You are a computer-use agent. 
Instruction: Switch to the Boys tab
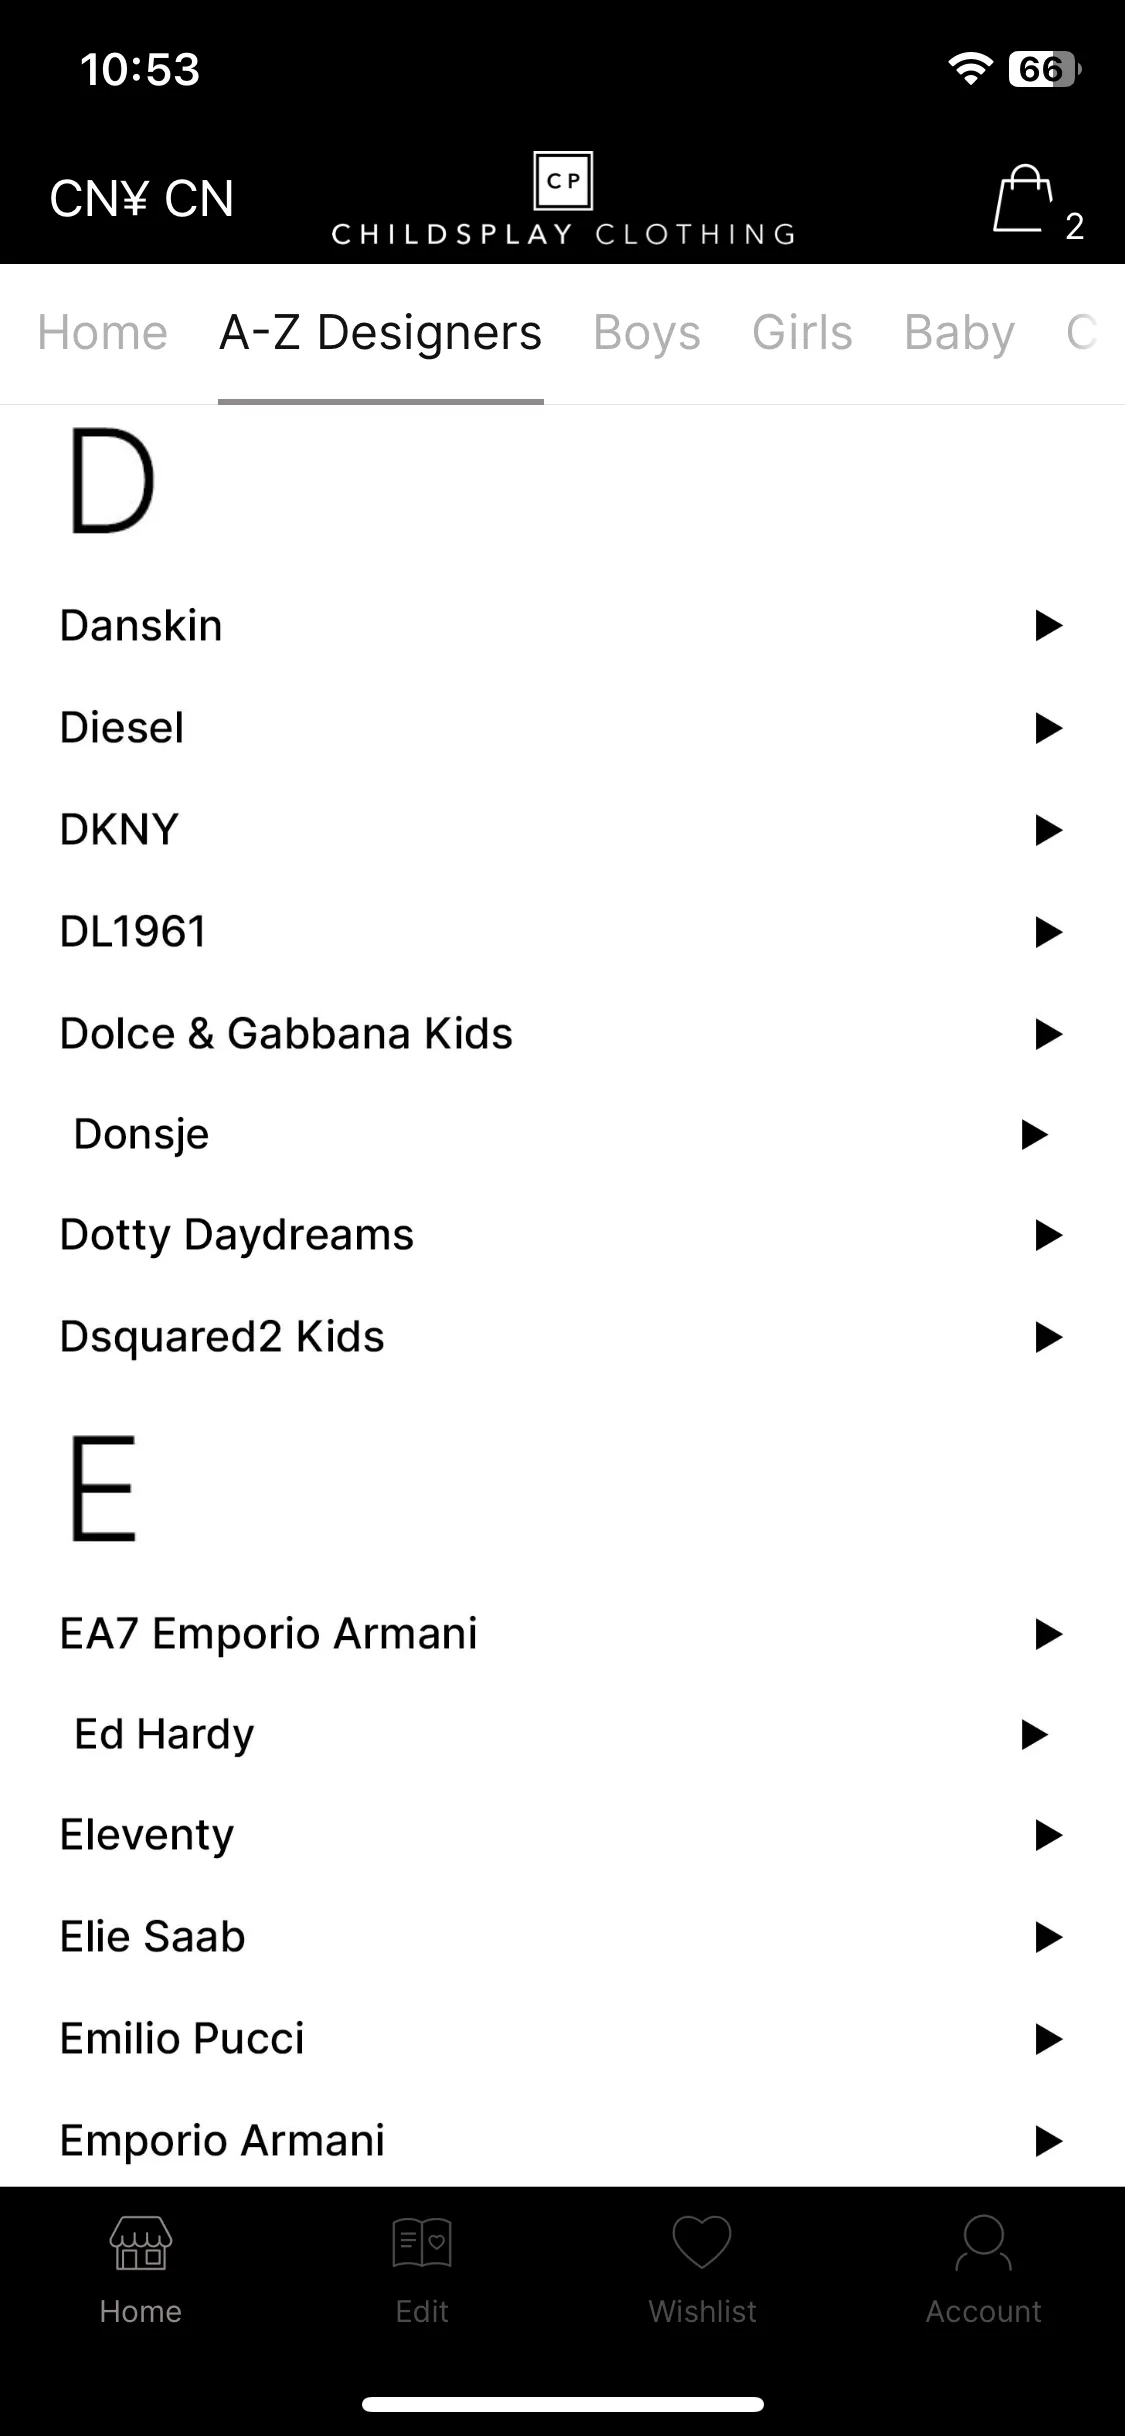point(647,333)
